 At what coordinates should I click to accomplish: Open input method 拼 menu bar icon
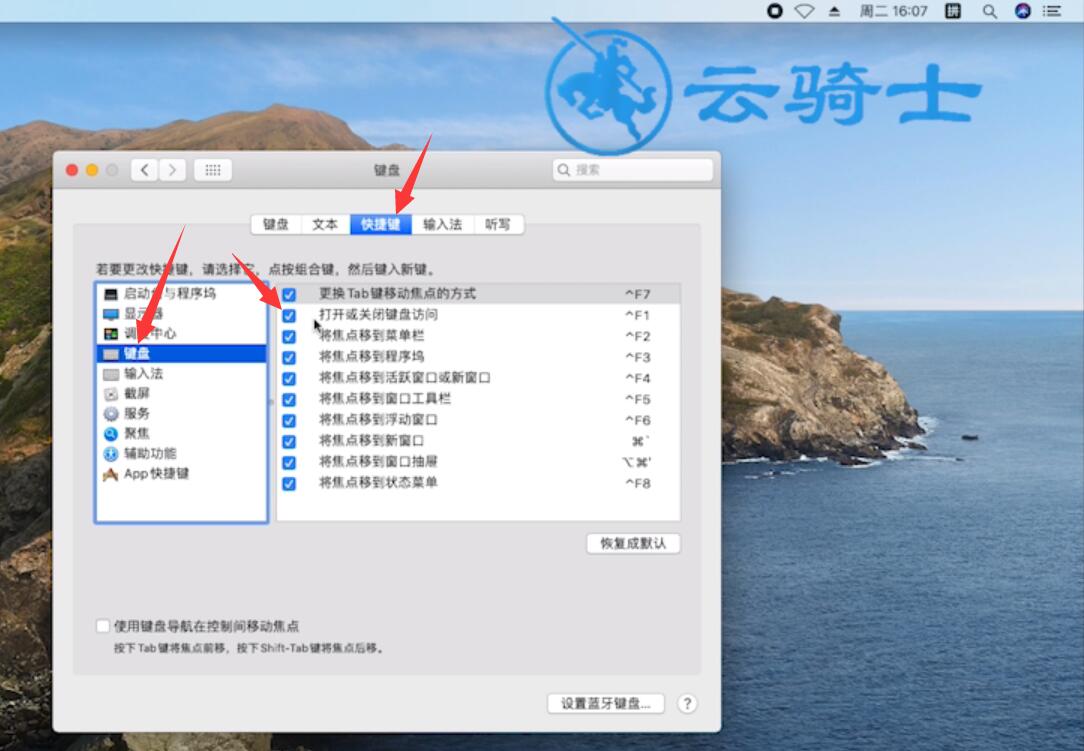pos(953,11)
